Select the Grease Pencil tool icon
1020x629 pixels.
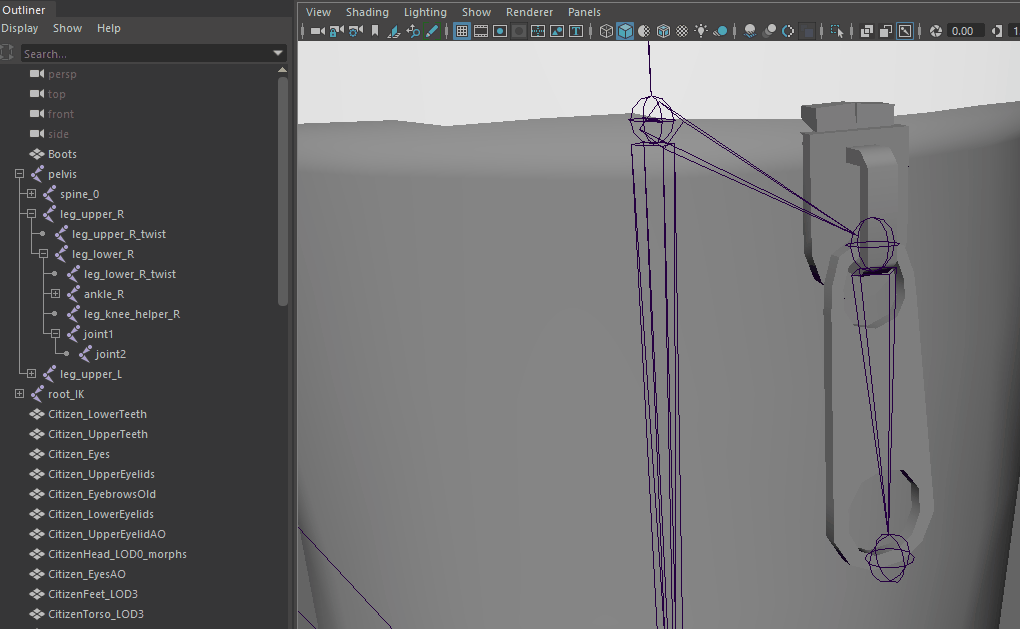(x=432, y=31)
